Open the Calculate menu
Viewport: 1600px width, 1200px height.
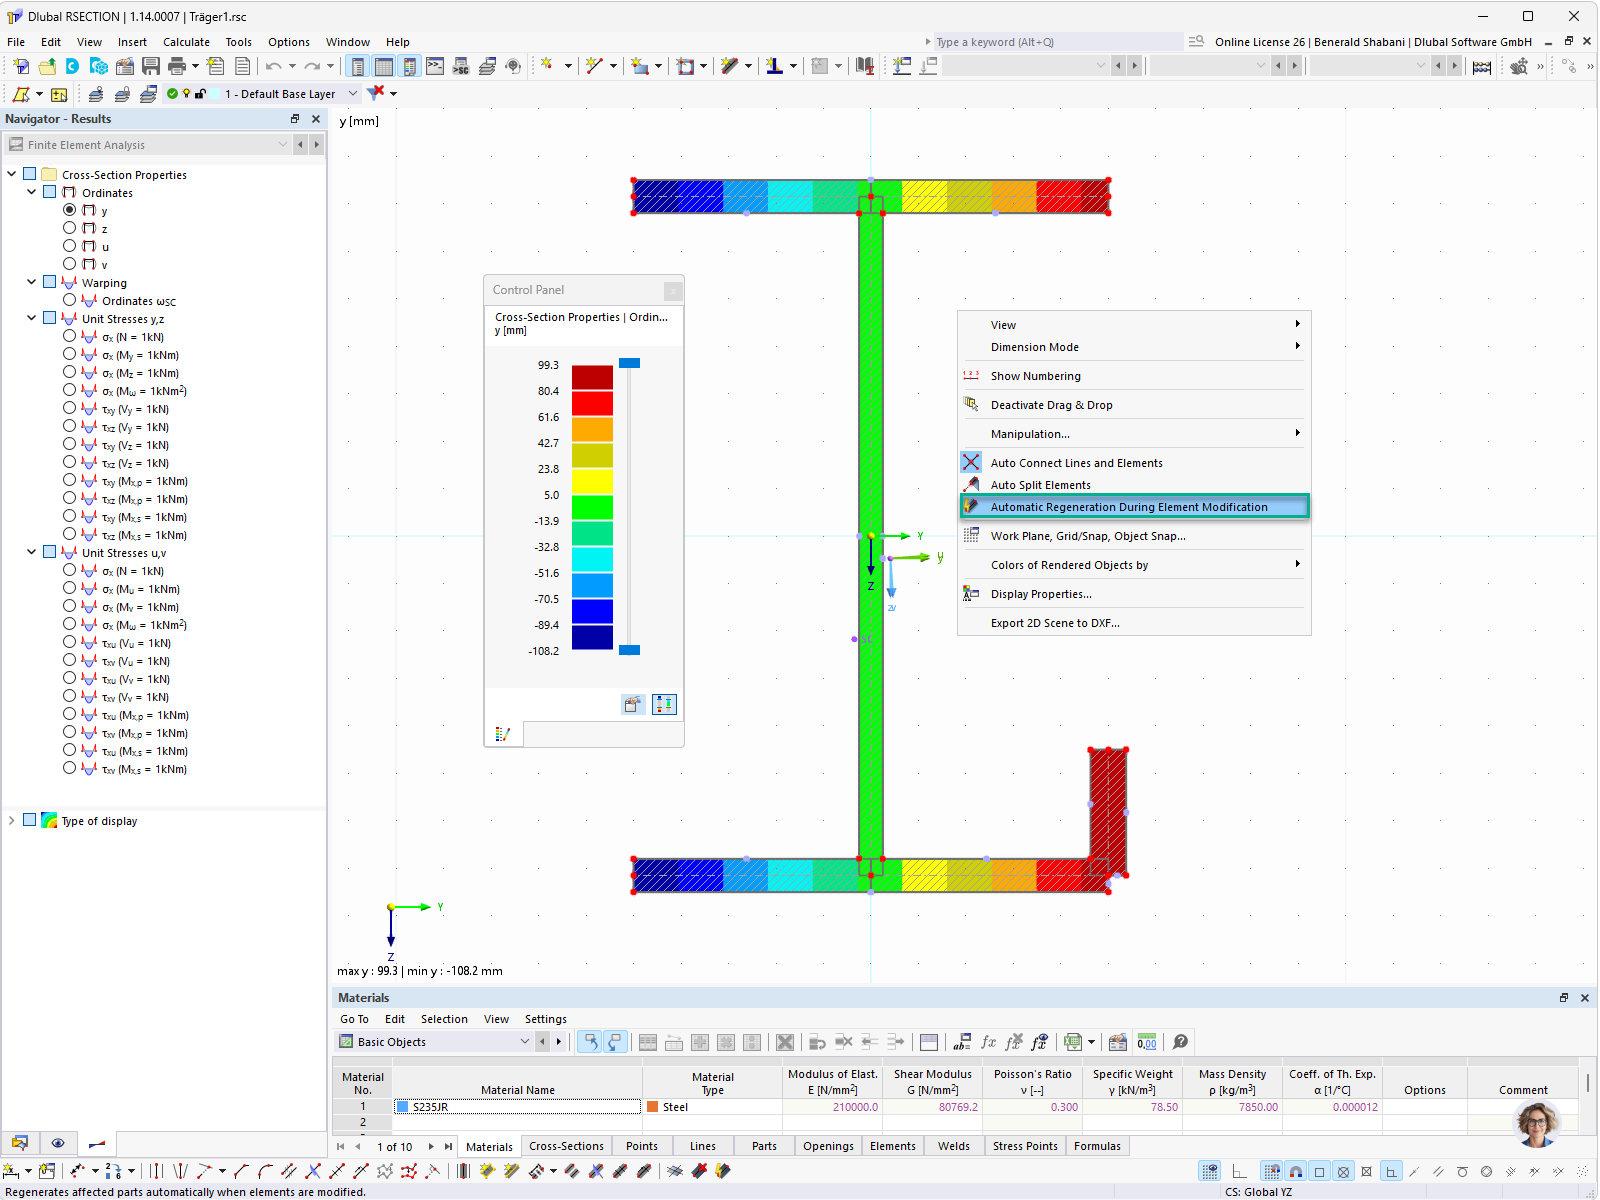[x=186, y=42]
